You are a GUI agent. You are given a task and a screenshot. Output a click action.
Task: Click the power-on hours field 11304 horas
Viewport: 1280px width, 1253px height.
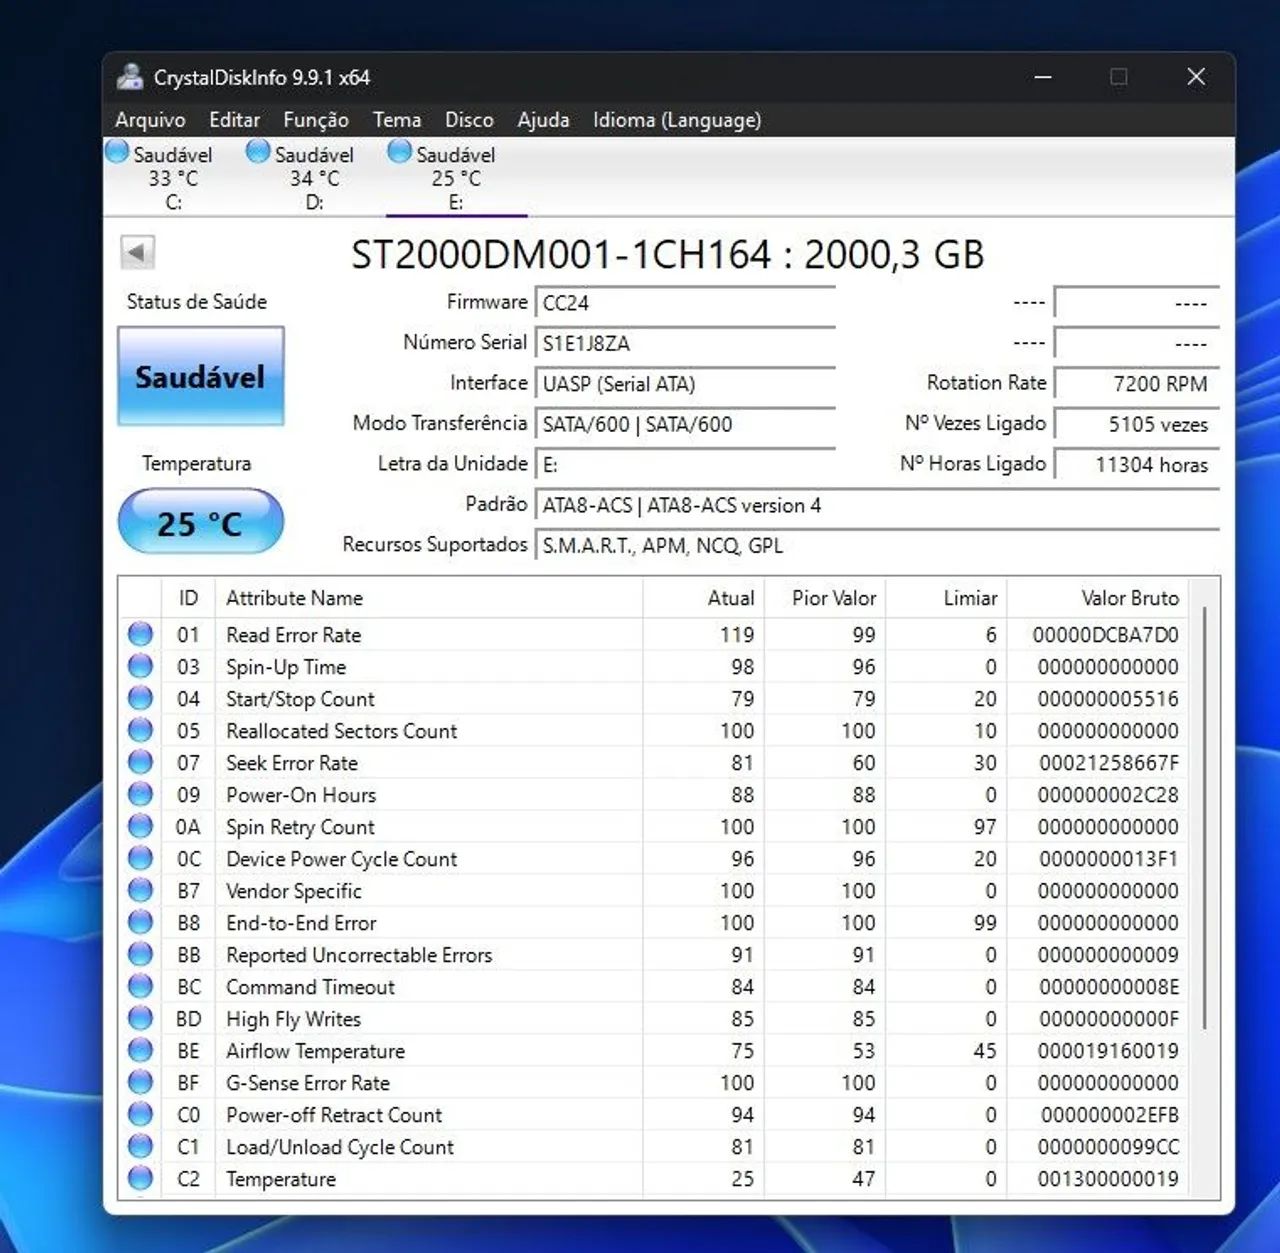(1137, 465)
